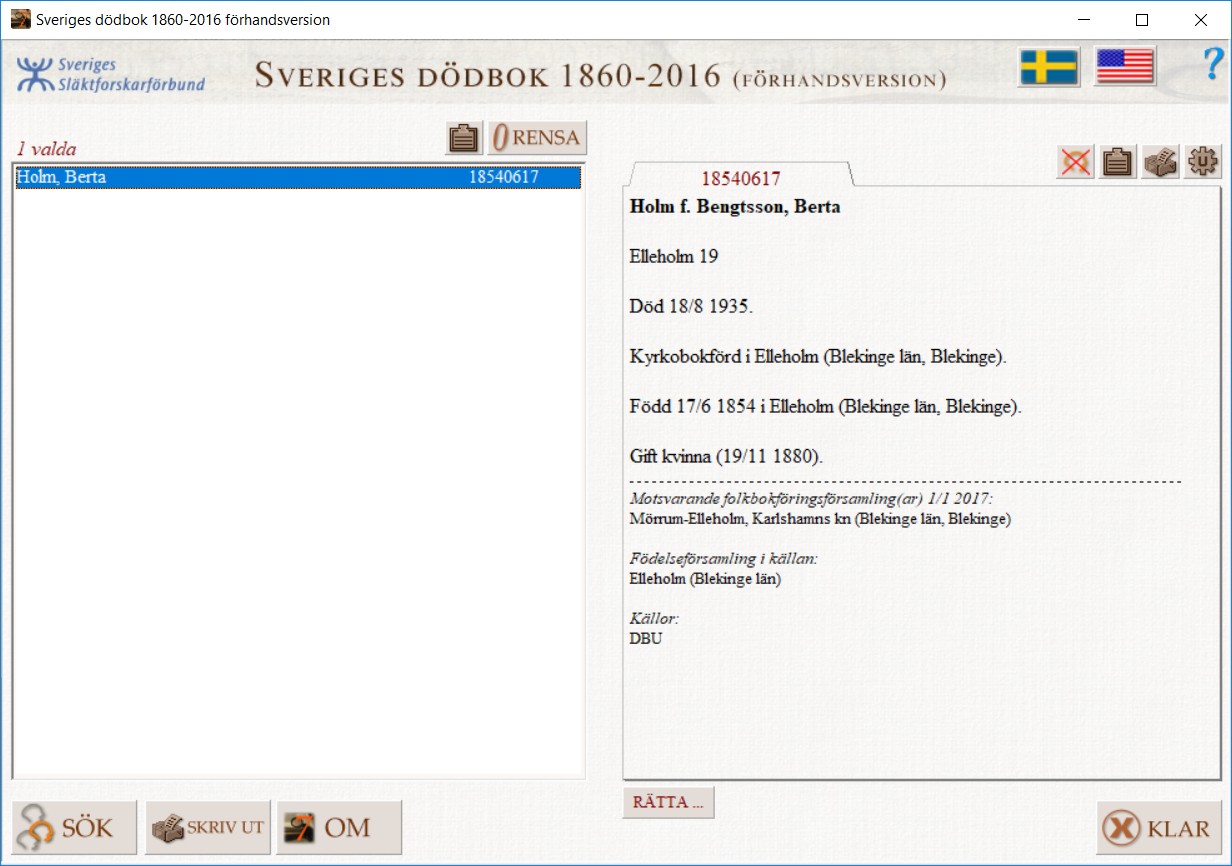Click Sveriges Släktforskarförbund logo
The width and height of the screenshot is (1232, 866).
110,74
